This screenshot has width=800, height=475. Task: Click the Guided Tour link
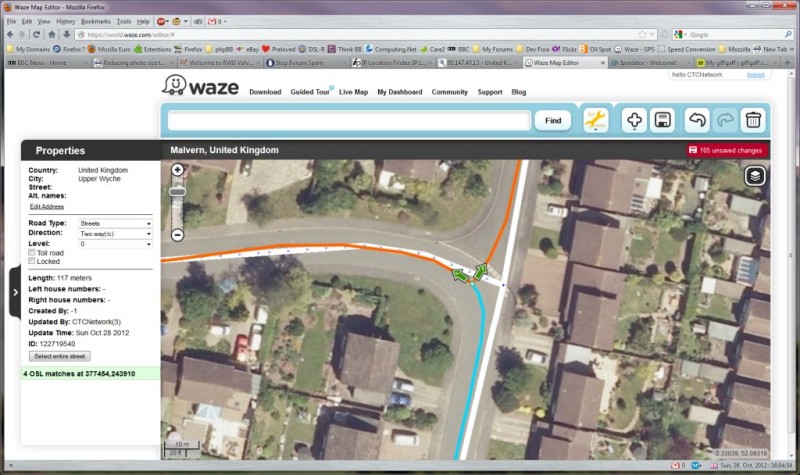click(x=310, y=92)
